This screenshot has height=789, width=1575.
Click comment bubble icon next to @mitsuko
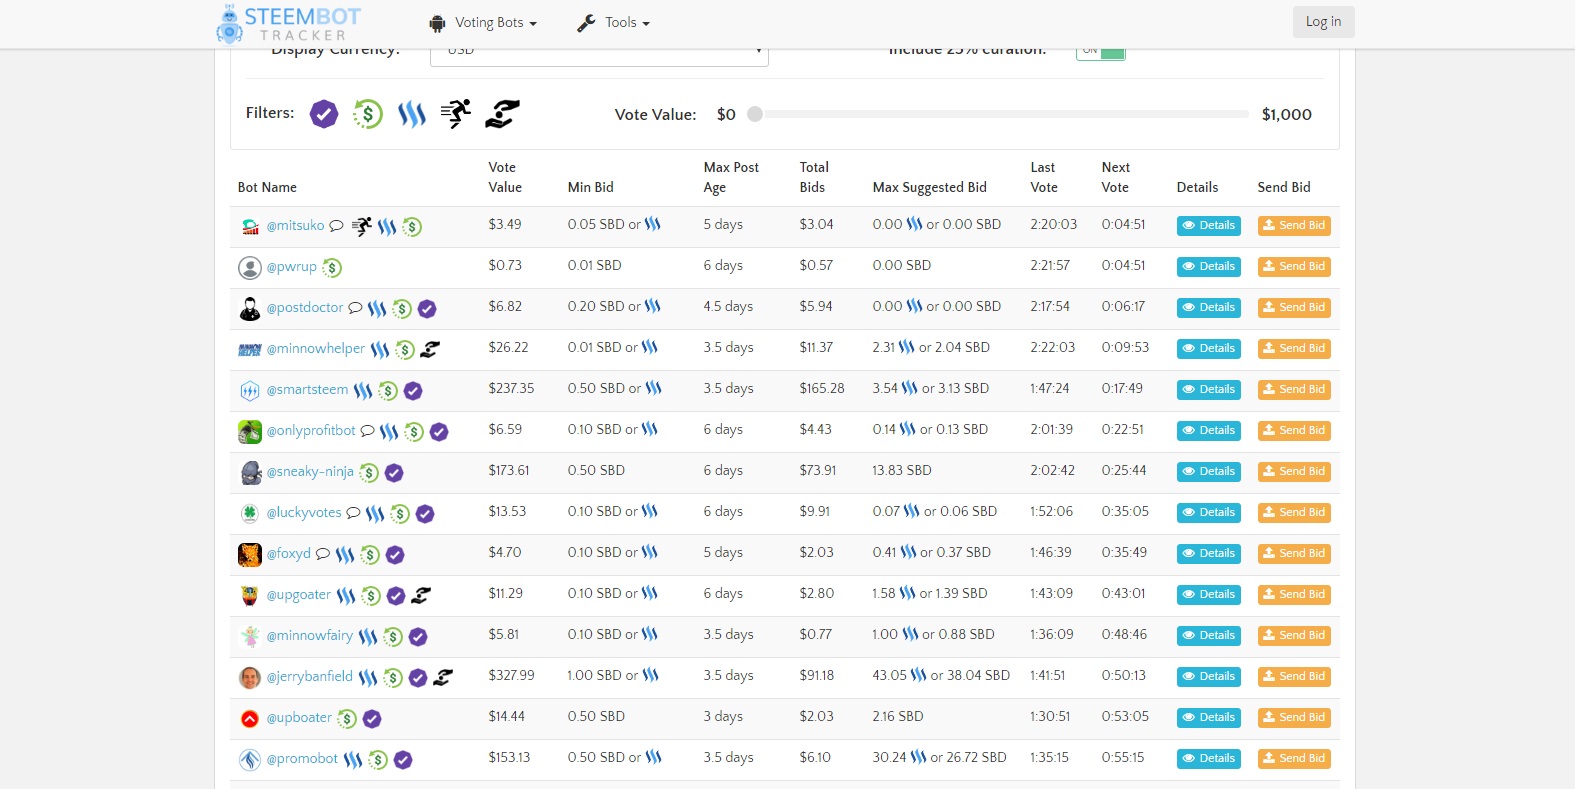[337, 226]
